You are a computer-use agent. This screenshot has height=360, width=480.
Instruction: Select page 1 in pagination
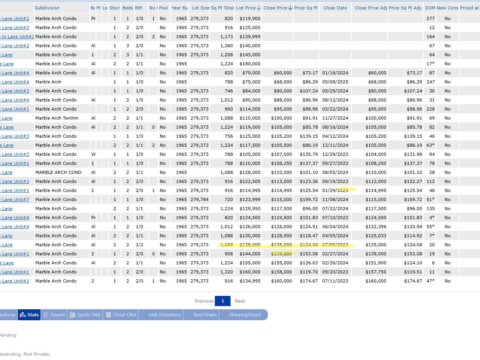(223, 301)
